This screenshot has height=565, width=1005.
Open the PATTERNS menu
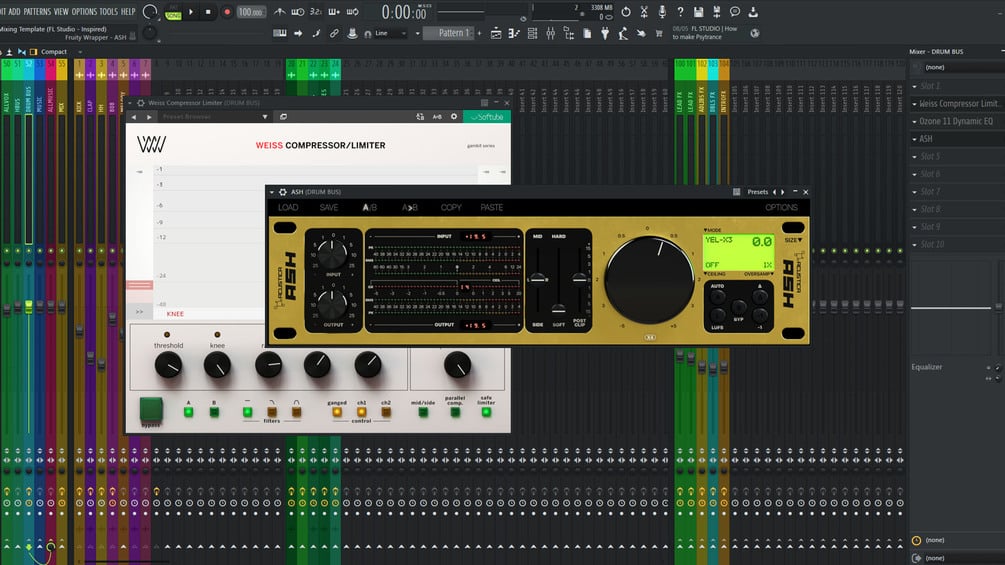pyautogui.click(x=37, y=12)
